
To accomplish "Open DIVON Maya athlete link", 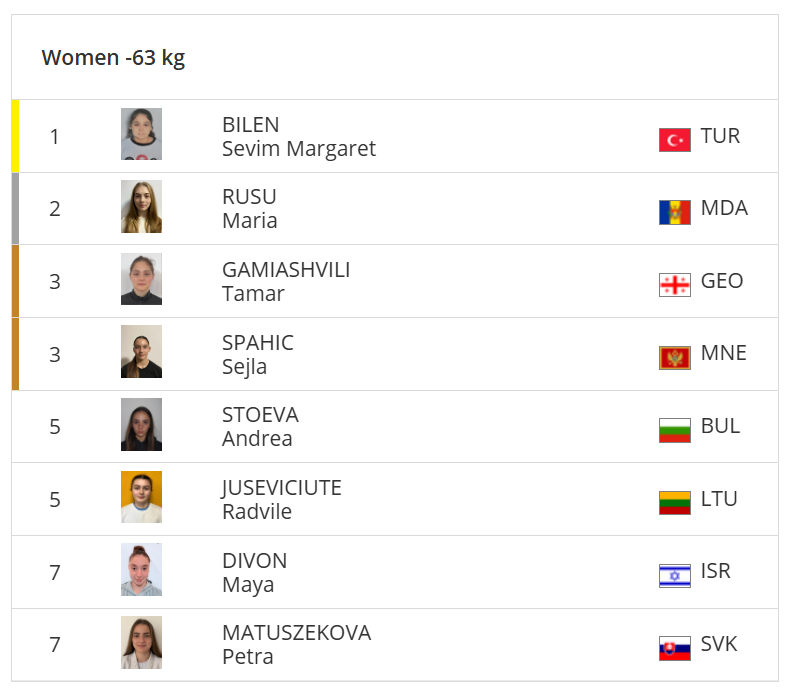I will (x=254, y=572).
